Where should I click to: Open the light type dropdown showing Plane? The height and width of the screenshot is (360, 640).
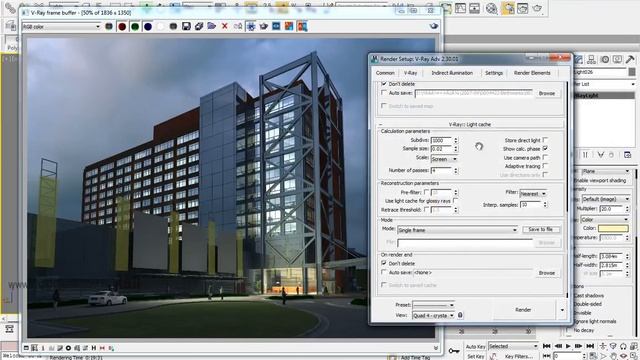click(606, 171)
